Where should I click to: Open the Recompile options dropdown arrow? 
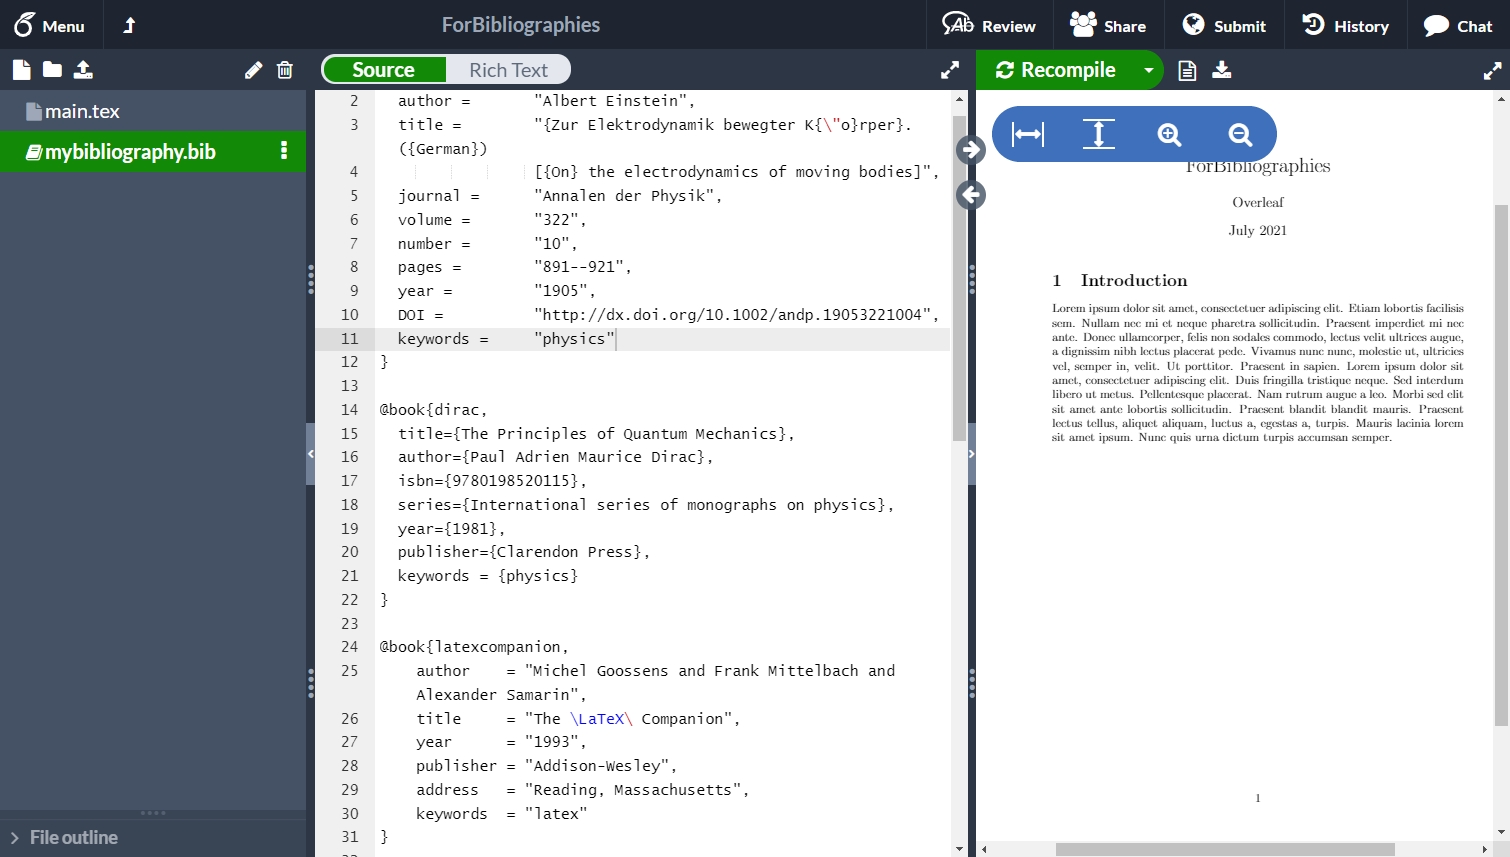coord(1149,70)
